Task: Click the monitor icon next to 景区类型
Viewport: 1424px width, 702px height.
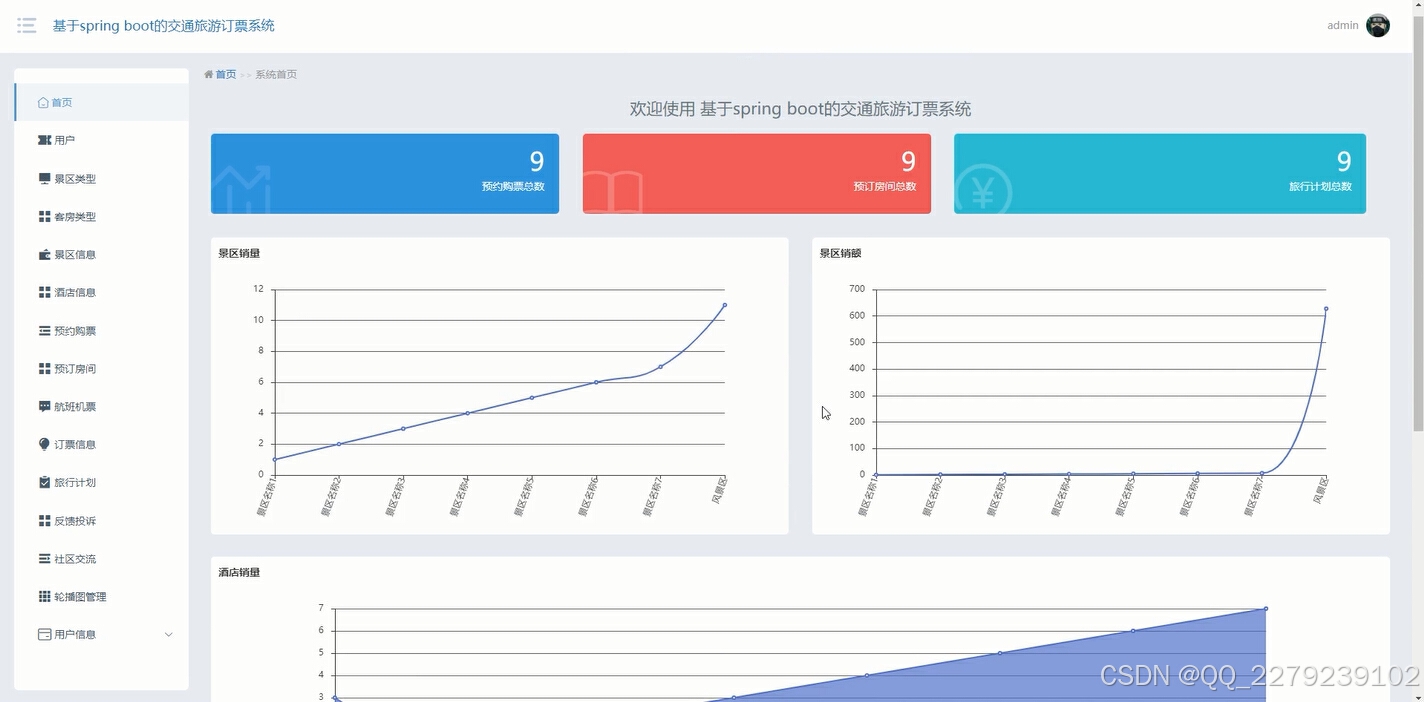Action: point(44,178)
